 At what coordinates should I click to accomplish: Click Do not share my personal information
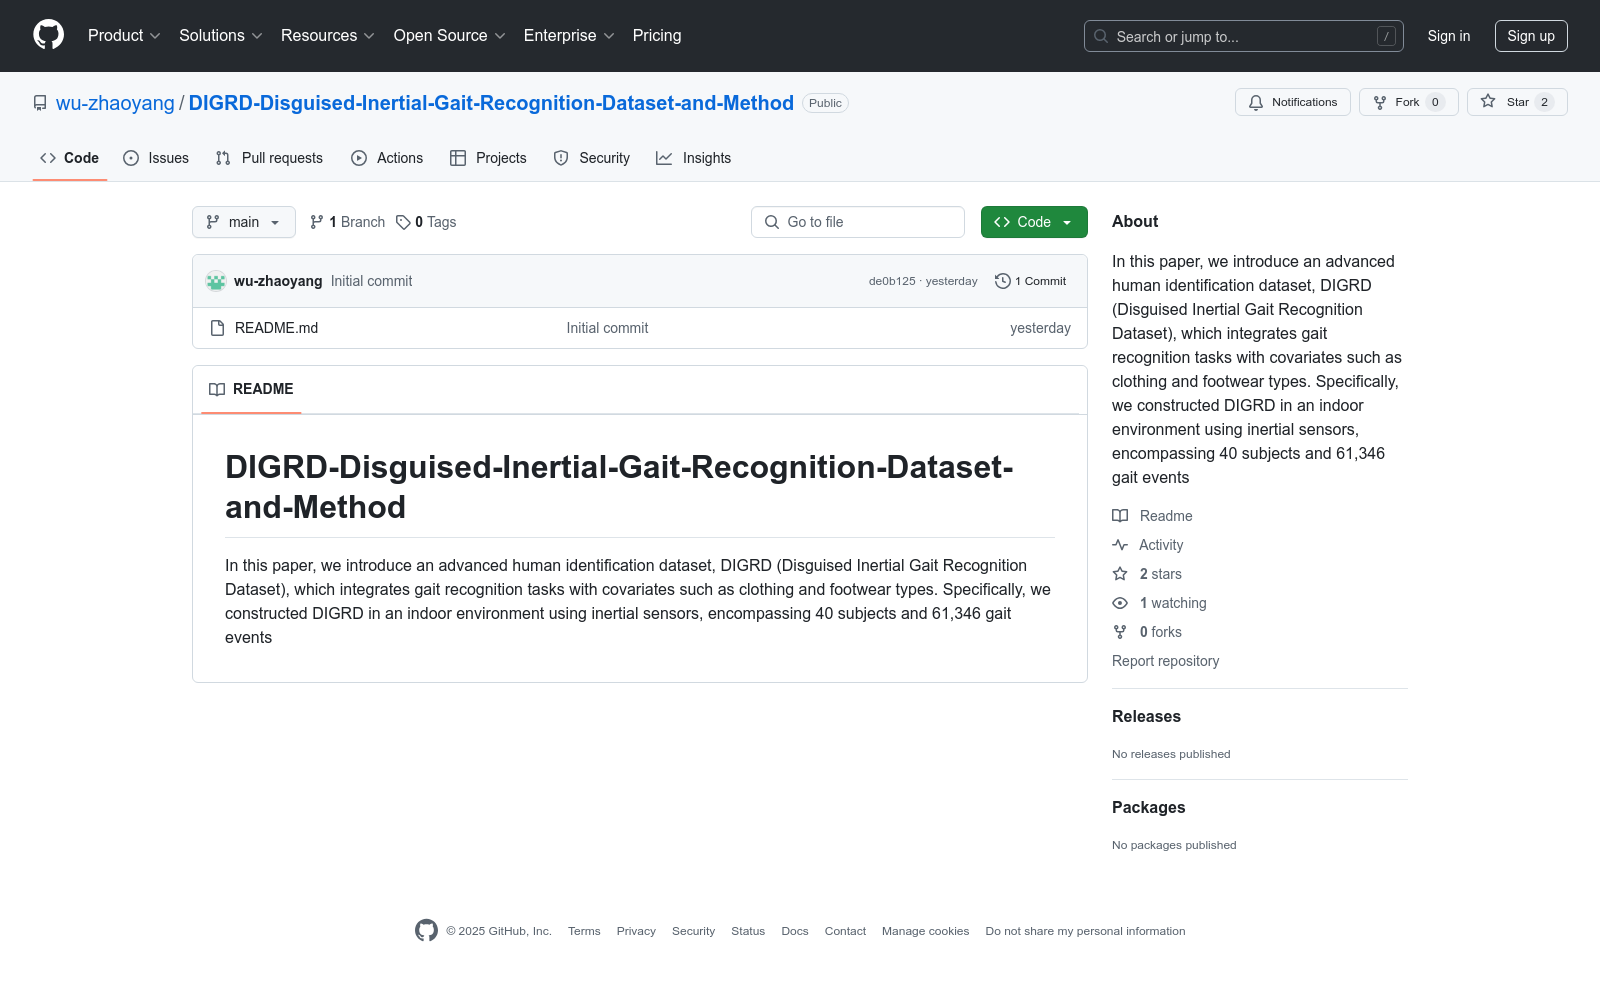pyautogui.click(x=1085, y=931)
